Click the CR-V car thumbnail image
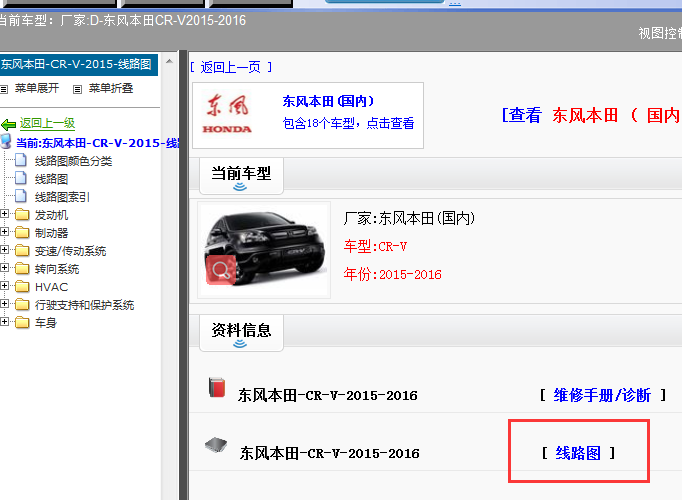This screenshot has width=682, height=500. click(x=264, y=250)
